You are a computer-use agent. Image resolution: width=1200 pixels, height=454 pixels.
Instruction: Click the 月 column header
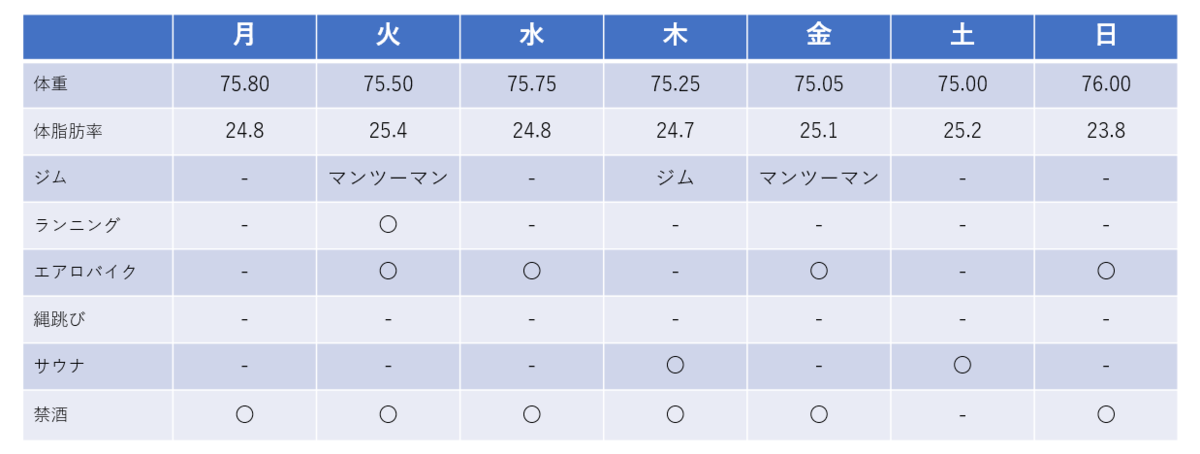pyautogui.click(x=244, y=36)
